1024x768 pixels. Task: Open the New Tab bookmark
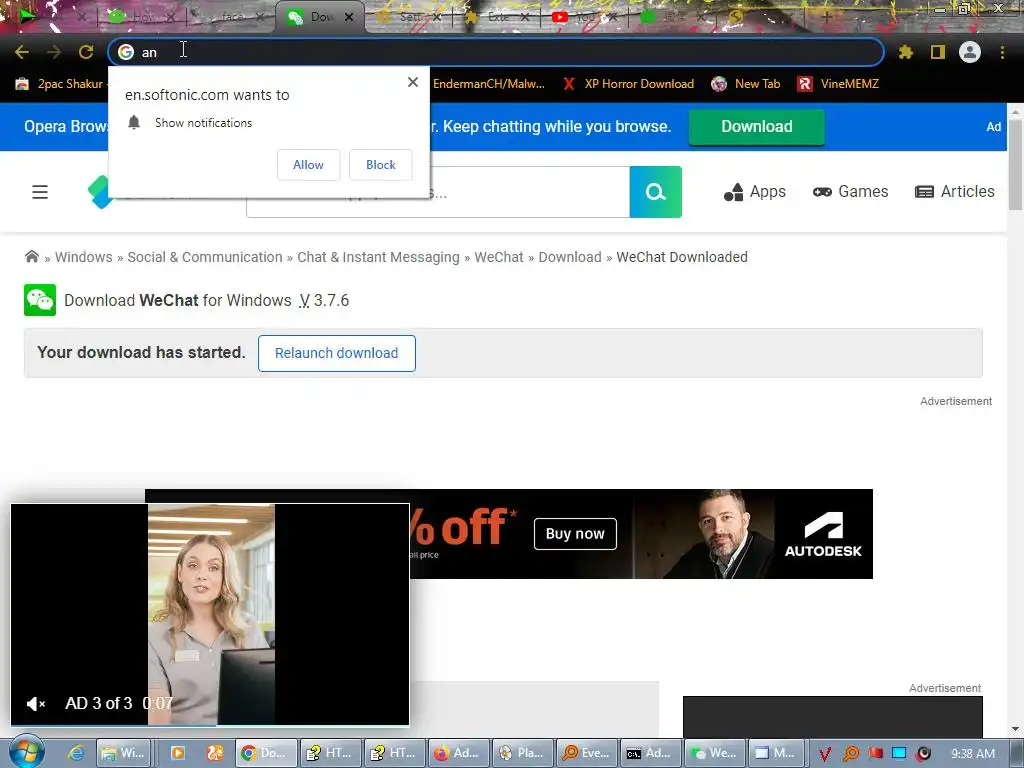(746, 84)
